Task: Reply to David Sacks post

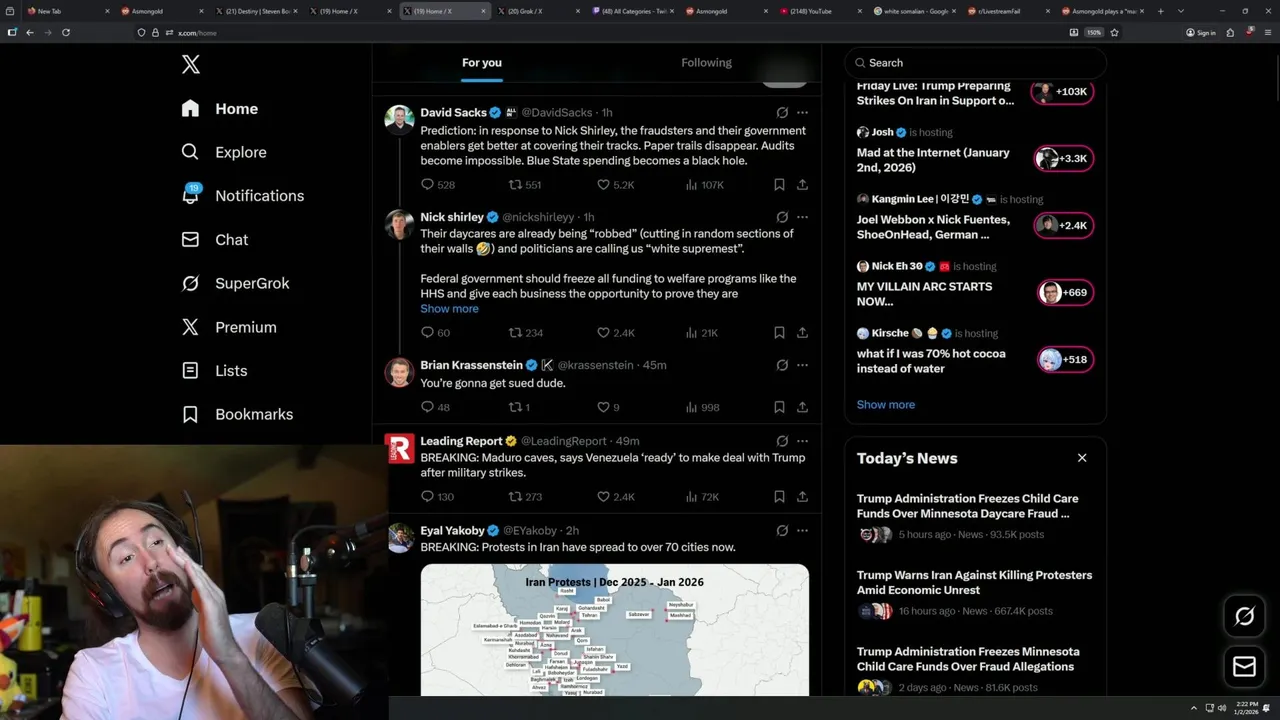Action: point(438,185)
